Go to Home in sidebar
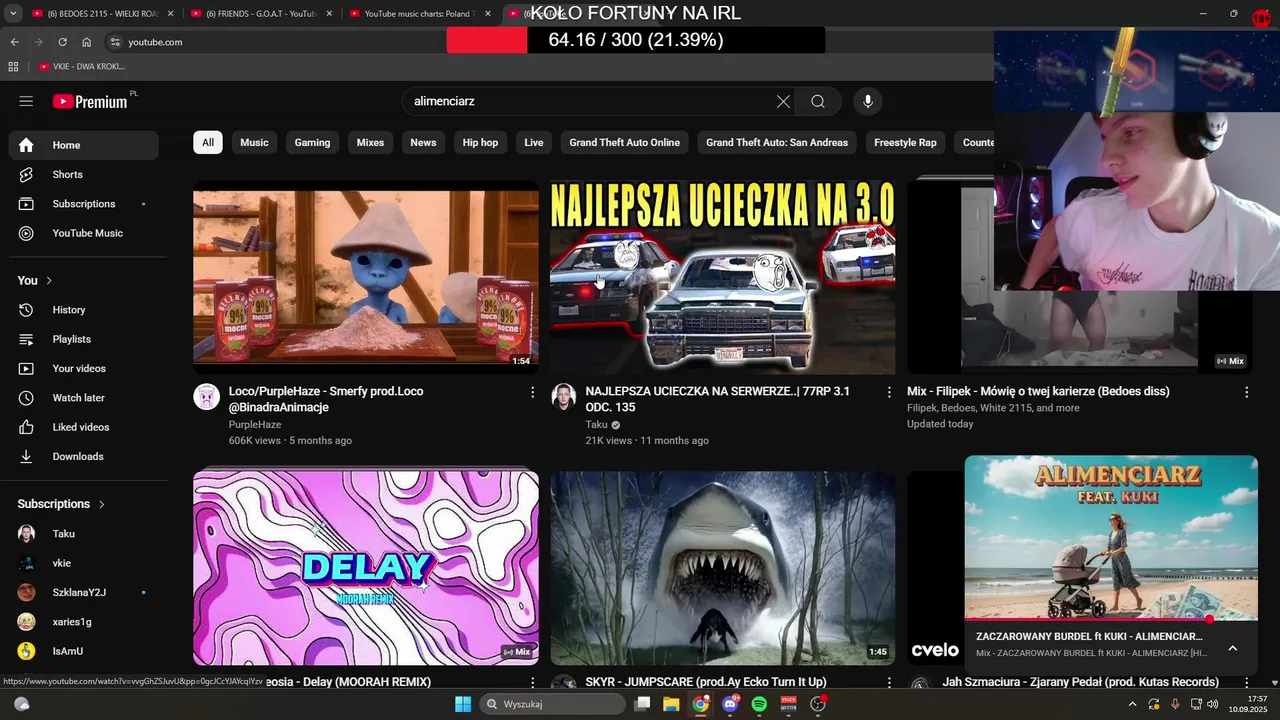The height and width of the screenshot is (720, 1280). point(84,145)
